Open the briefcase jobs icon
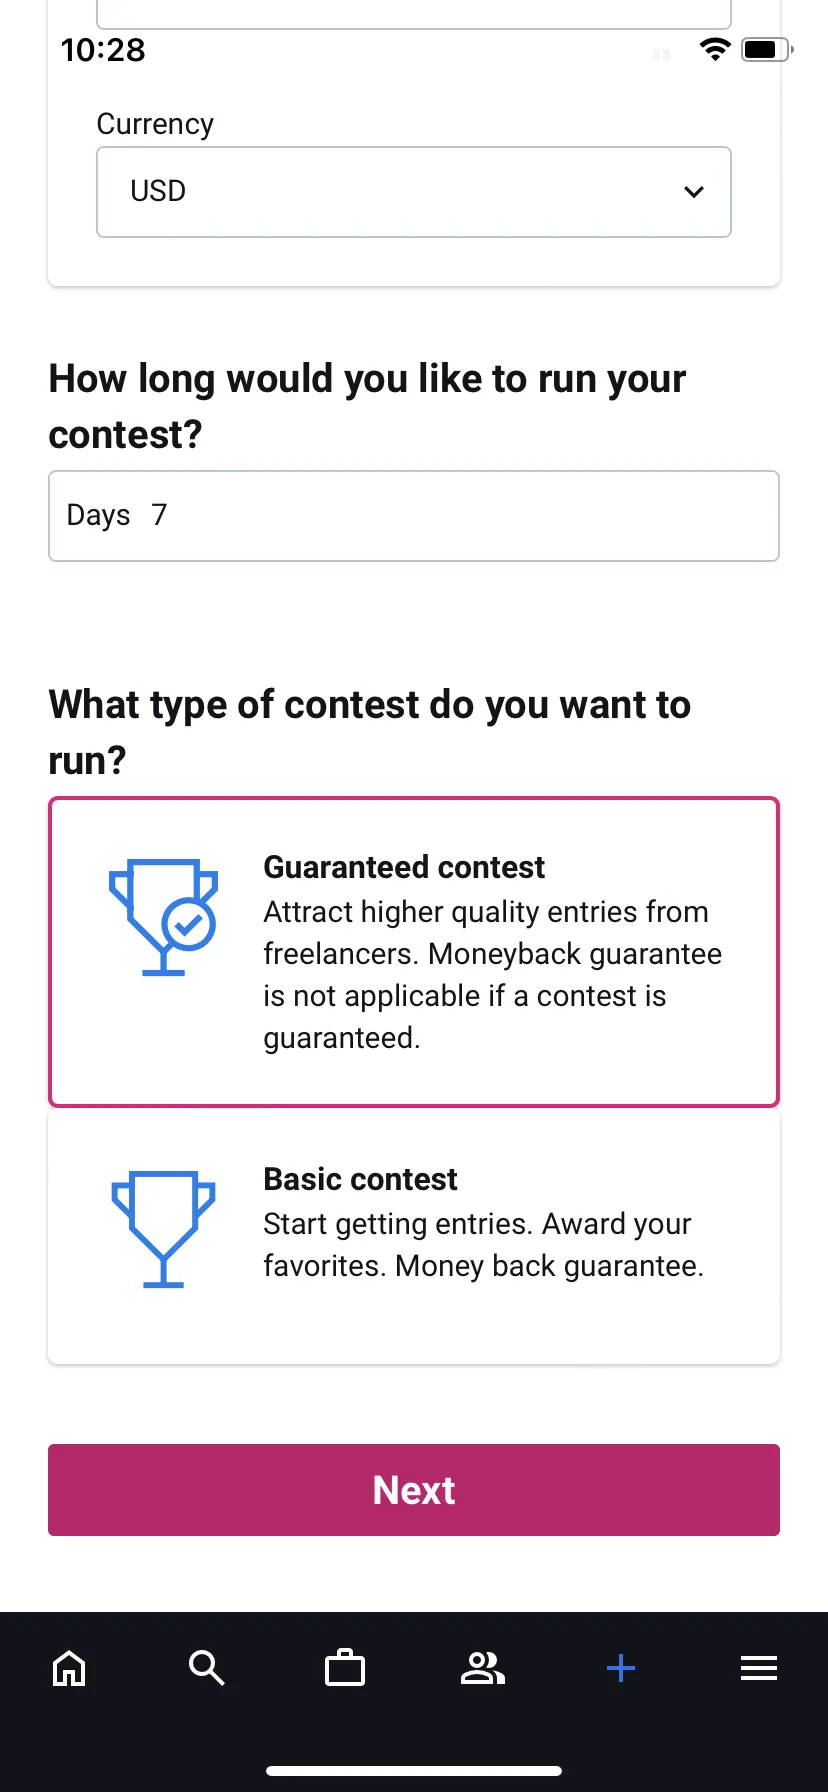 click(345, 1668)
